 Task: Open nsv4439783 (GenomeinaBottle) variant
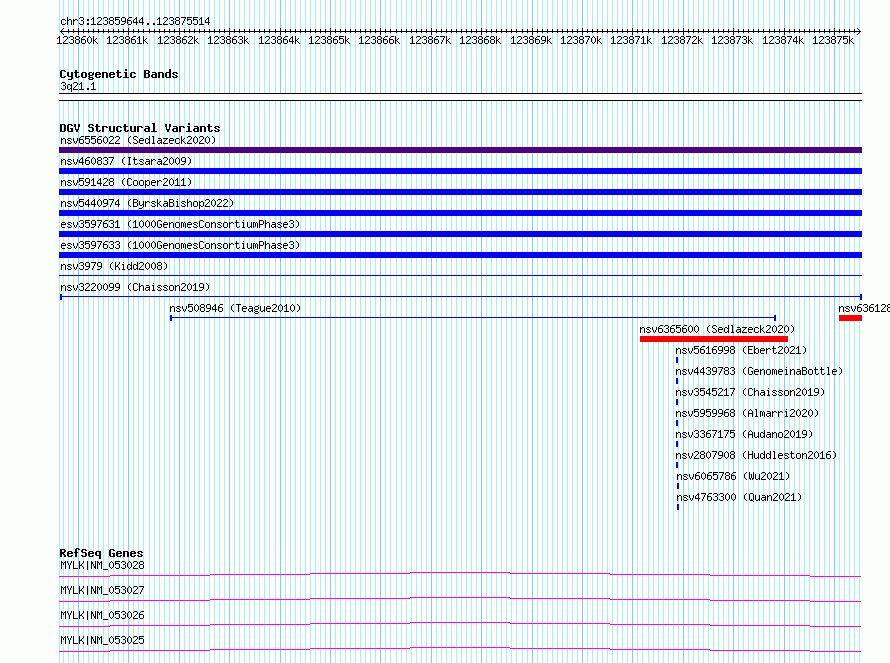tap(759, 371)
